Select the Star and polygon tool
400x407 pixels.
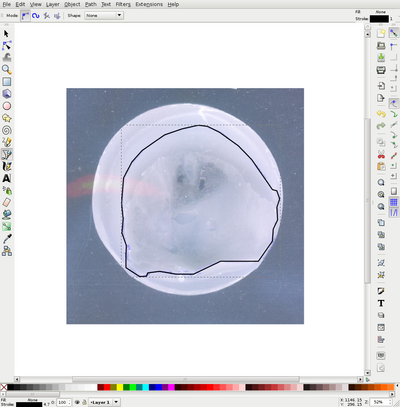(7, 118)
